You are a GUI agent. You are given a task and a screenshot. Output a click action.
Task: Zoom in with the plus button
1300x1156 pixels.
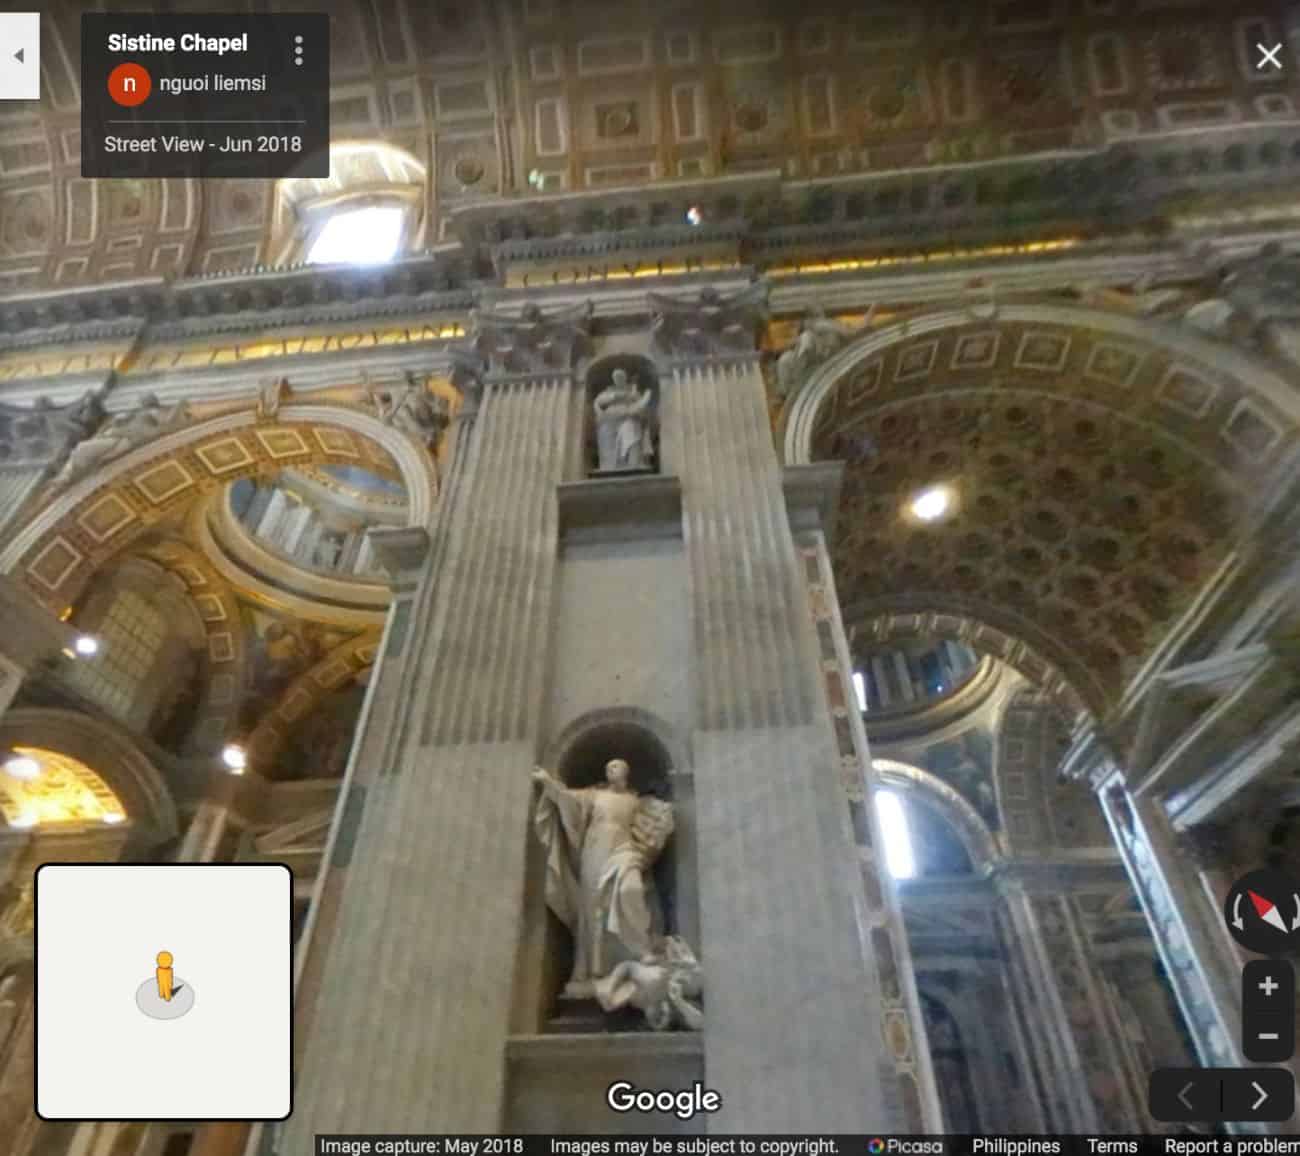1268,986
